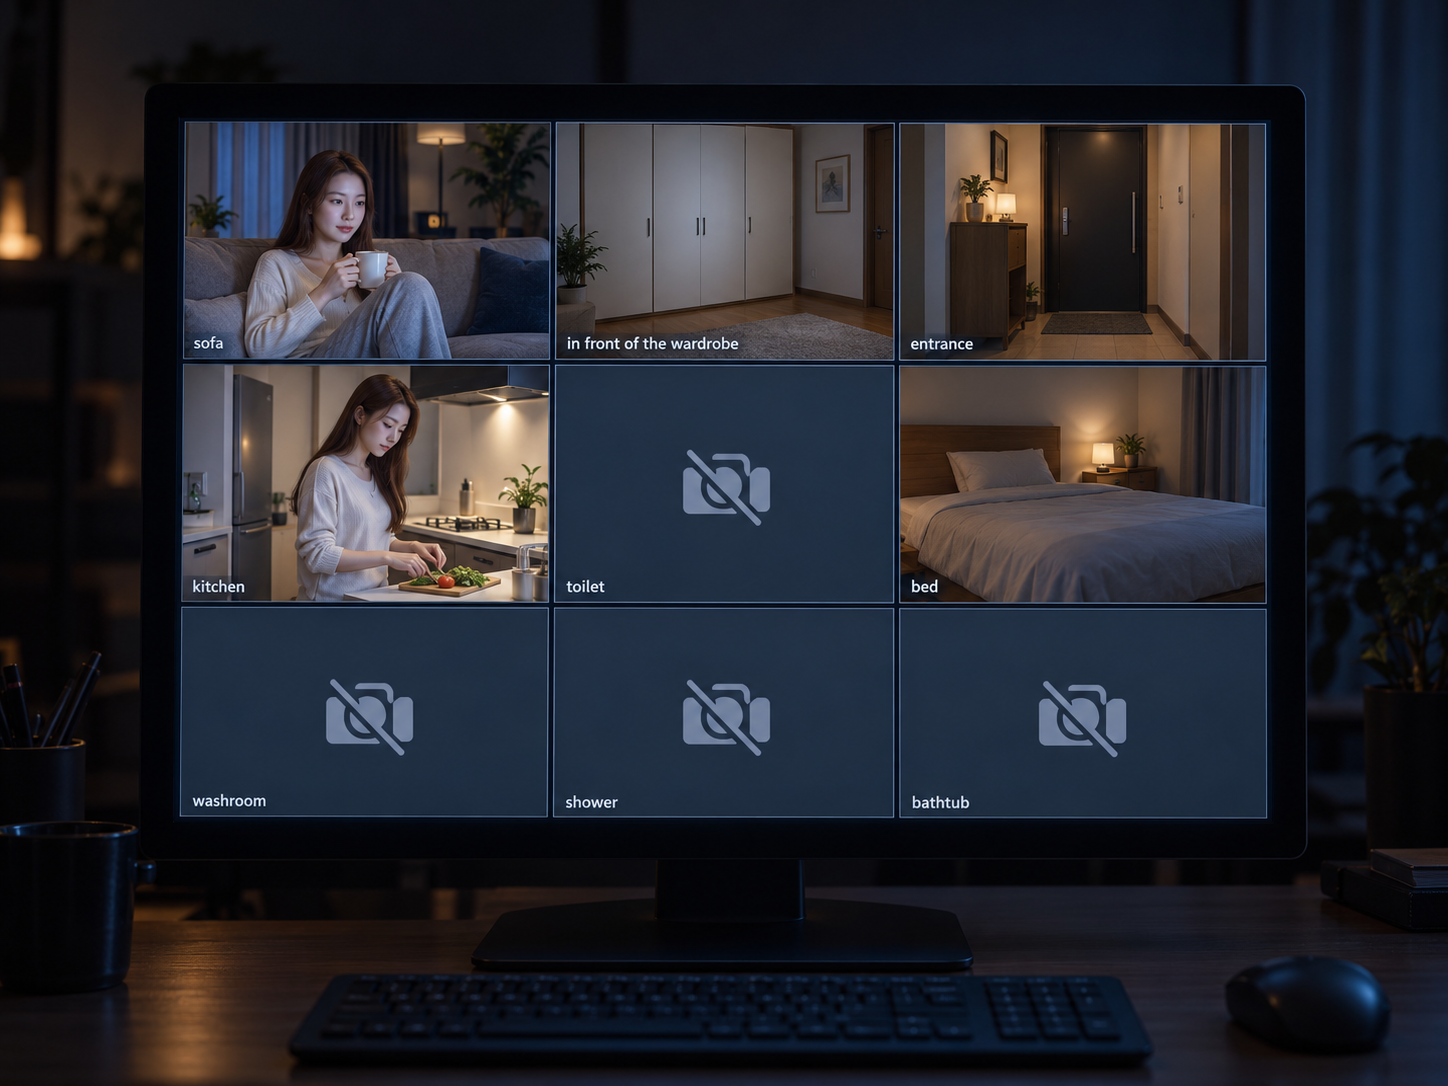
Task: Click the 'shower' label
Action: click(x=591, y=802)
